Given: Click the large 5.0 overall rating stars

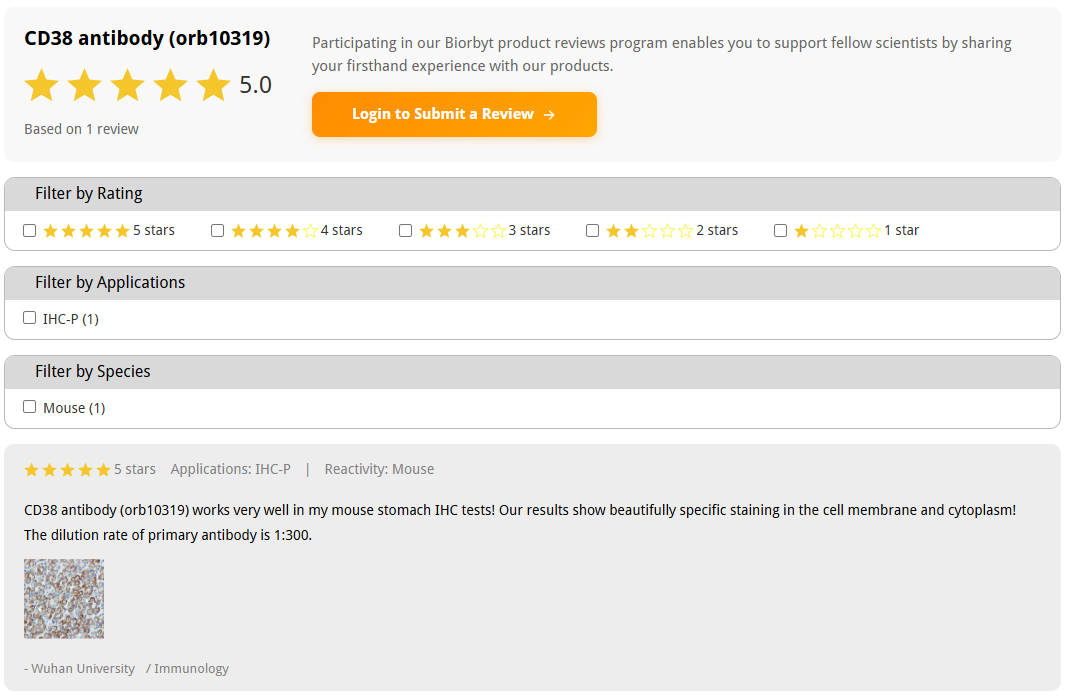Looking at the screenshot, I should [128, 85].
